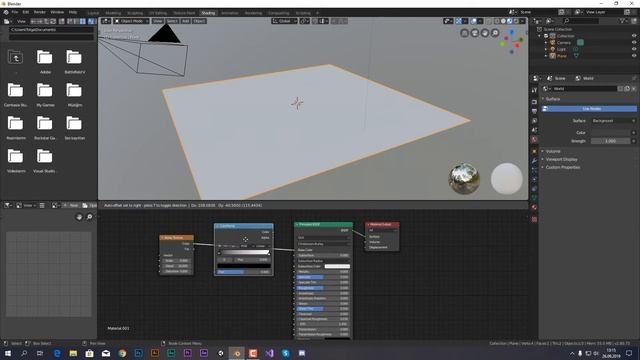Expand the Custom Properties panel
This screenshot has height=360, width=640.
click(x=561, y=167)
